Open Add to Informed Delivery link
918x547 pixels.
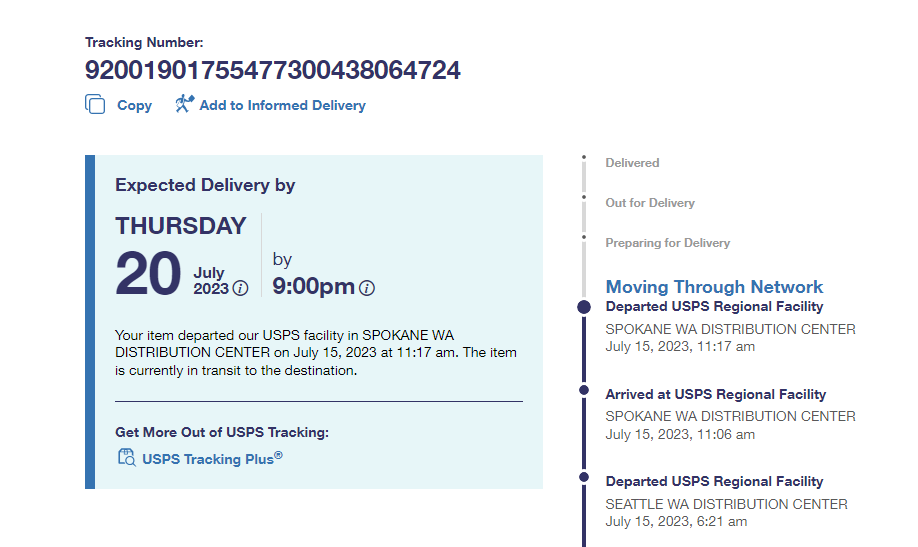(x=282, y=105)
